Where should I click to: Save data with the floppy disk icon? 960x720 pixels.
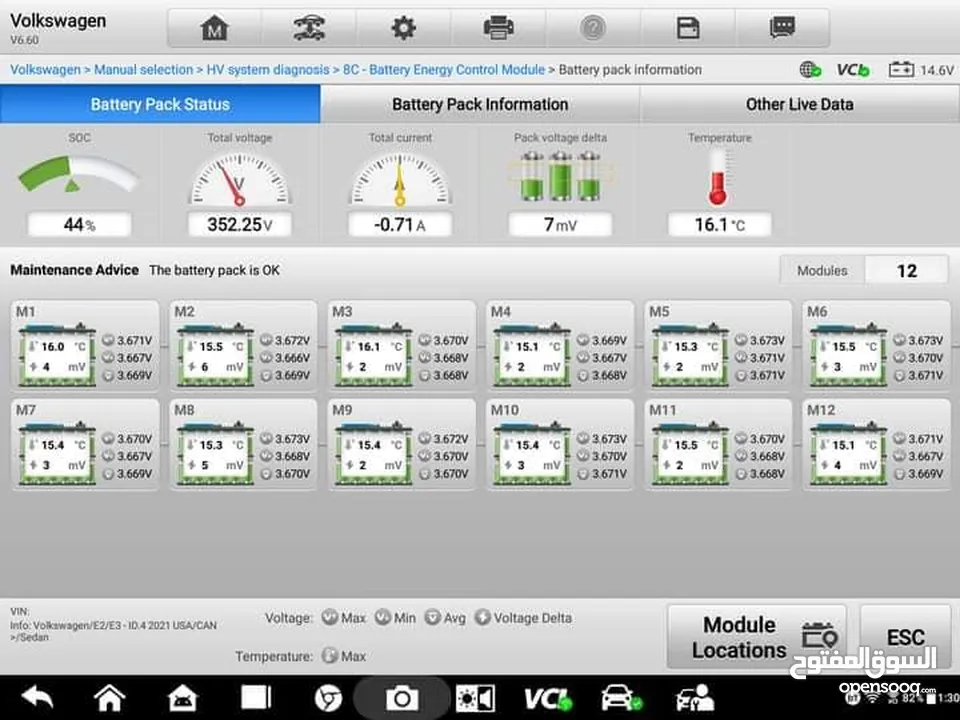pyautogui.click(x=688, y=28)
